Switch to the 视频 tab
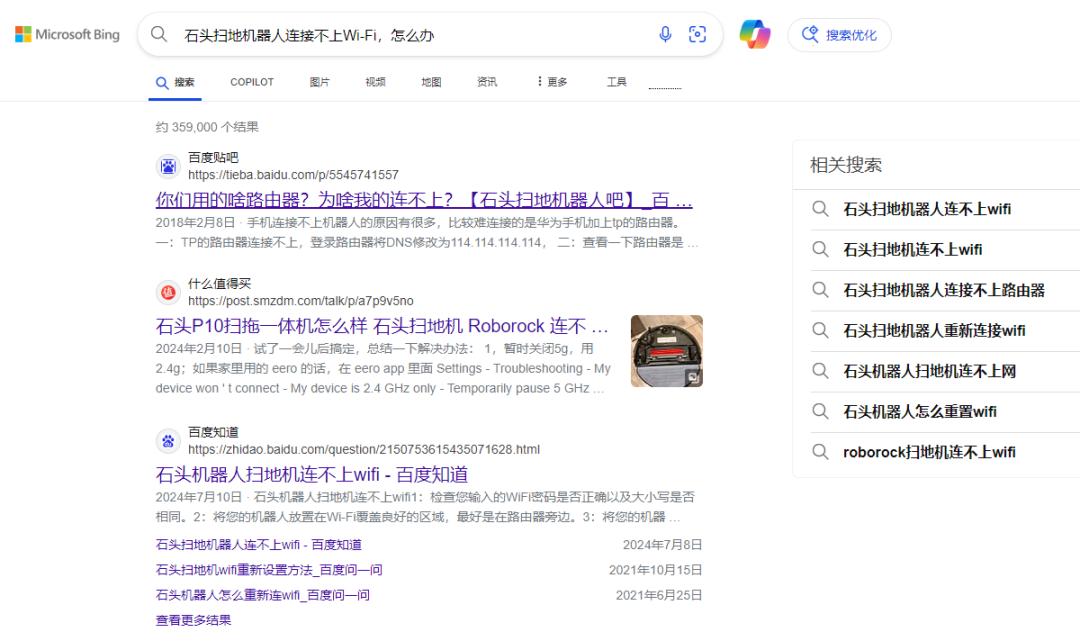1080x641 pixels. click(375, 82)
